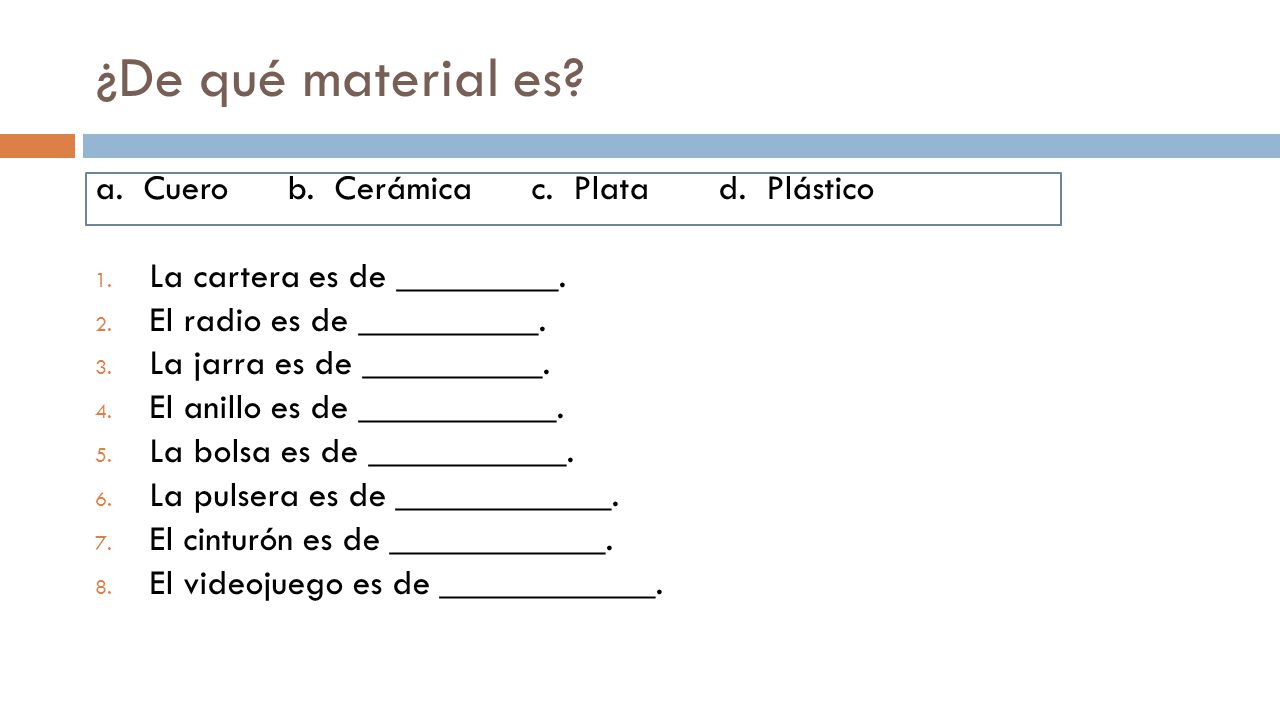The height and width of the screenshot is (720, 1280).
Task: Select option 'b. Cerámica' in the word bank
Action: [380, 189]
